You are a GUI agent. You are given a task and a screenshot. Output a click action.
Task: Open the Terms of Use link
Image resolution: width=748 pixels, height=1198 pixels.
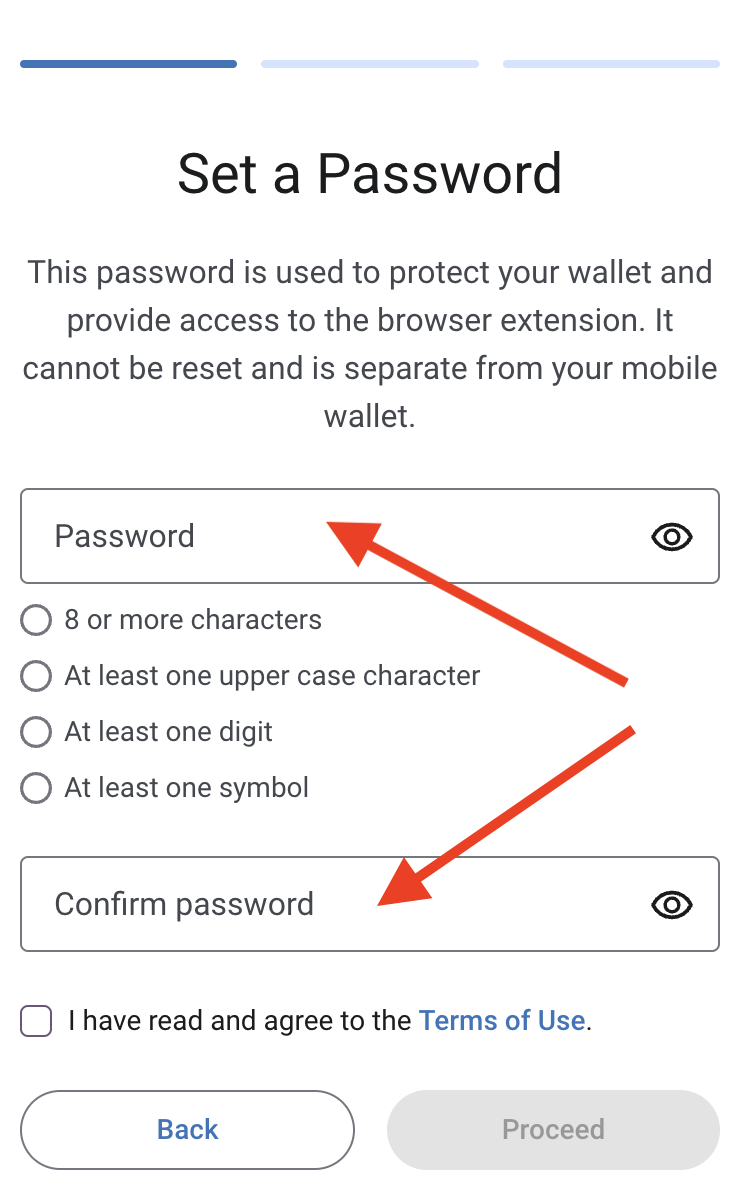[x=501, y=1020]
